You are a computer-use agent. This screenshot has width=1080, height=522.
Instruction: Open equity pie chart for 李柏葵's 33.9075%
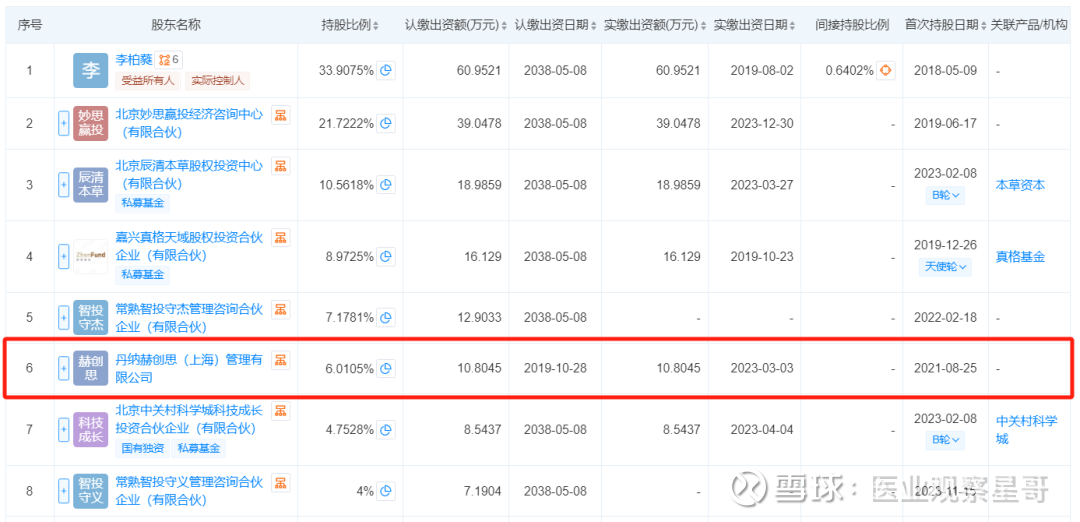pos(385,70)
